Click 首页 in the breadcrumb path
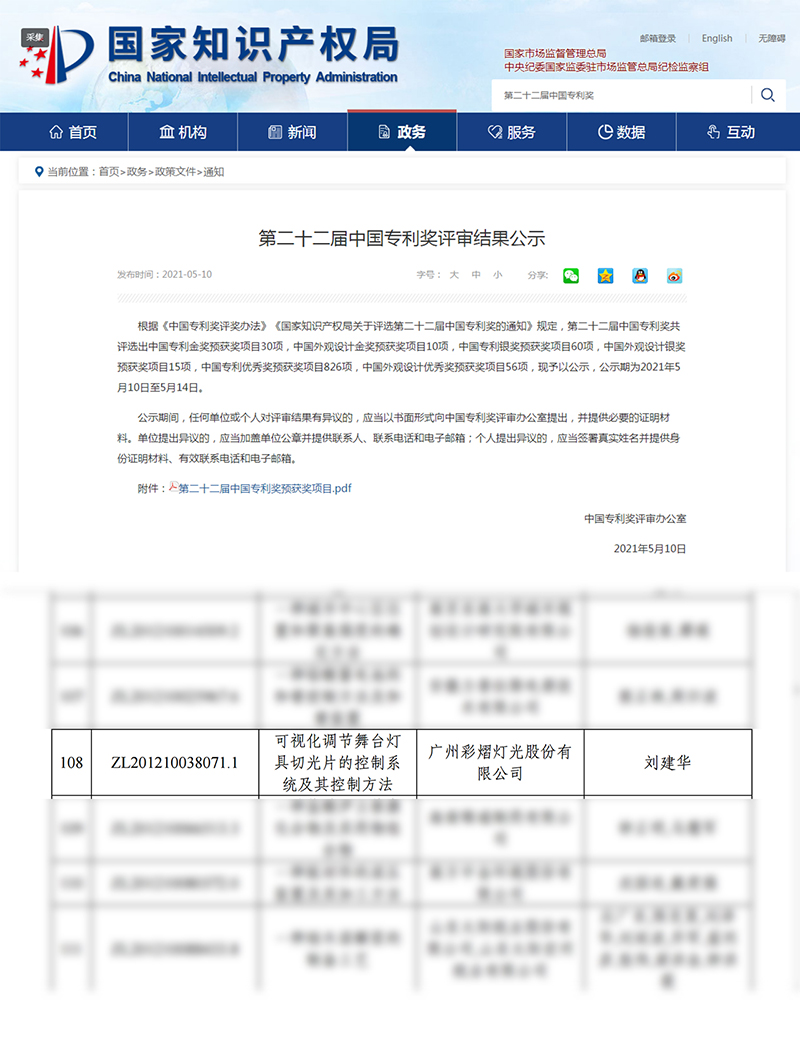Screen dimensions: 800x1044 coord(108,172)
